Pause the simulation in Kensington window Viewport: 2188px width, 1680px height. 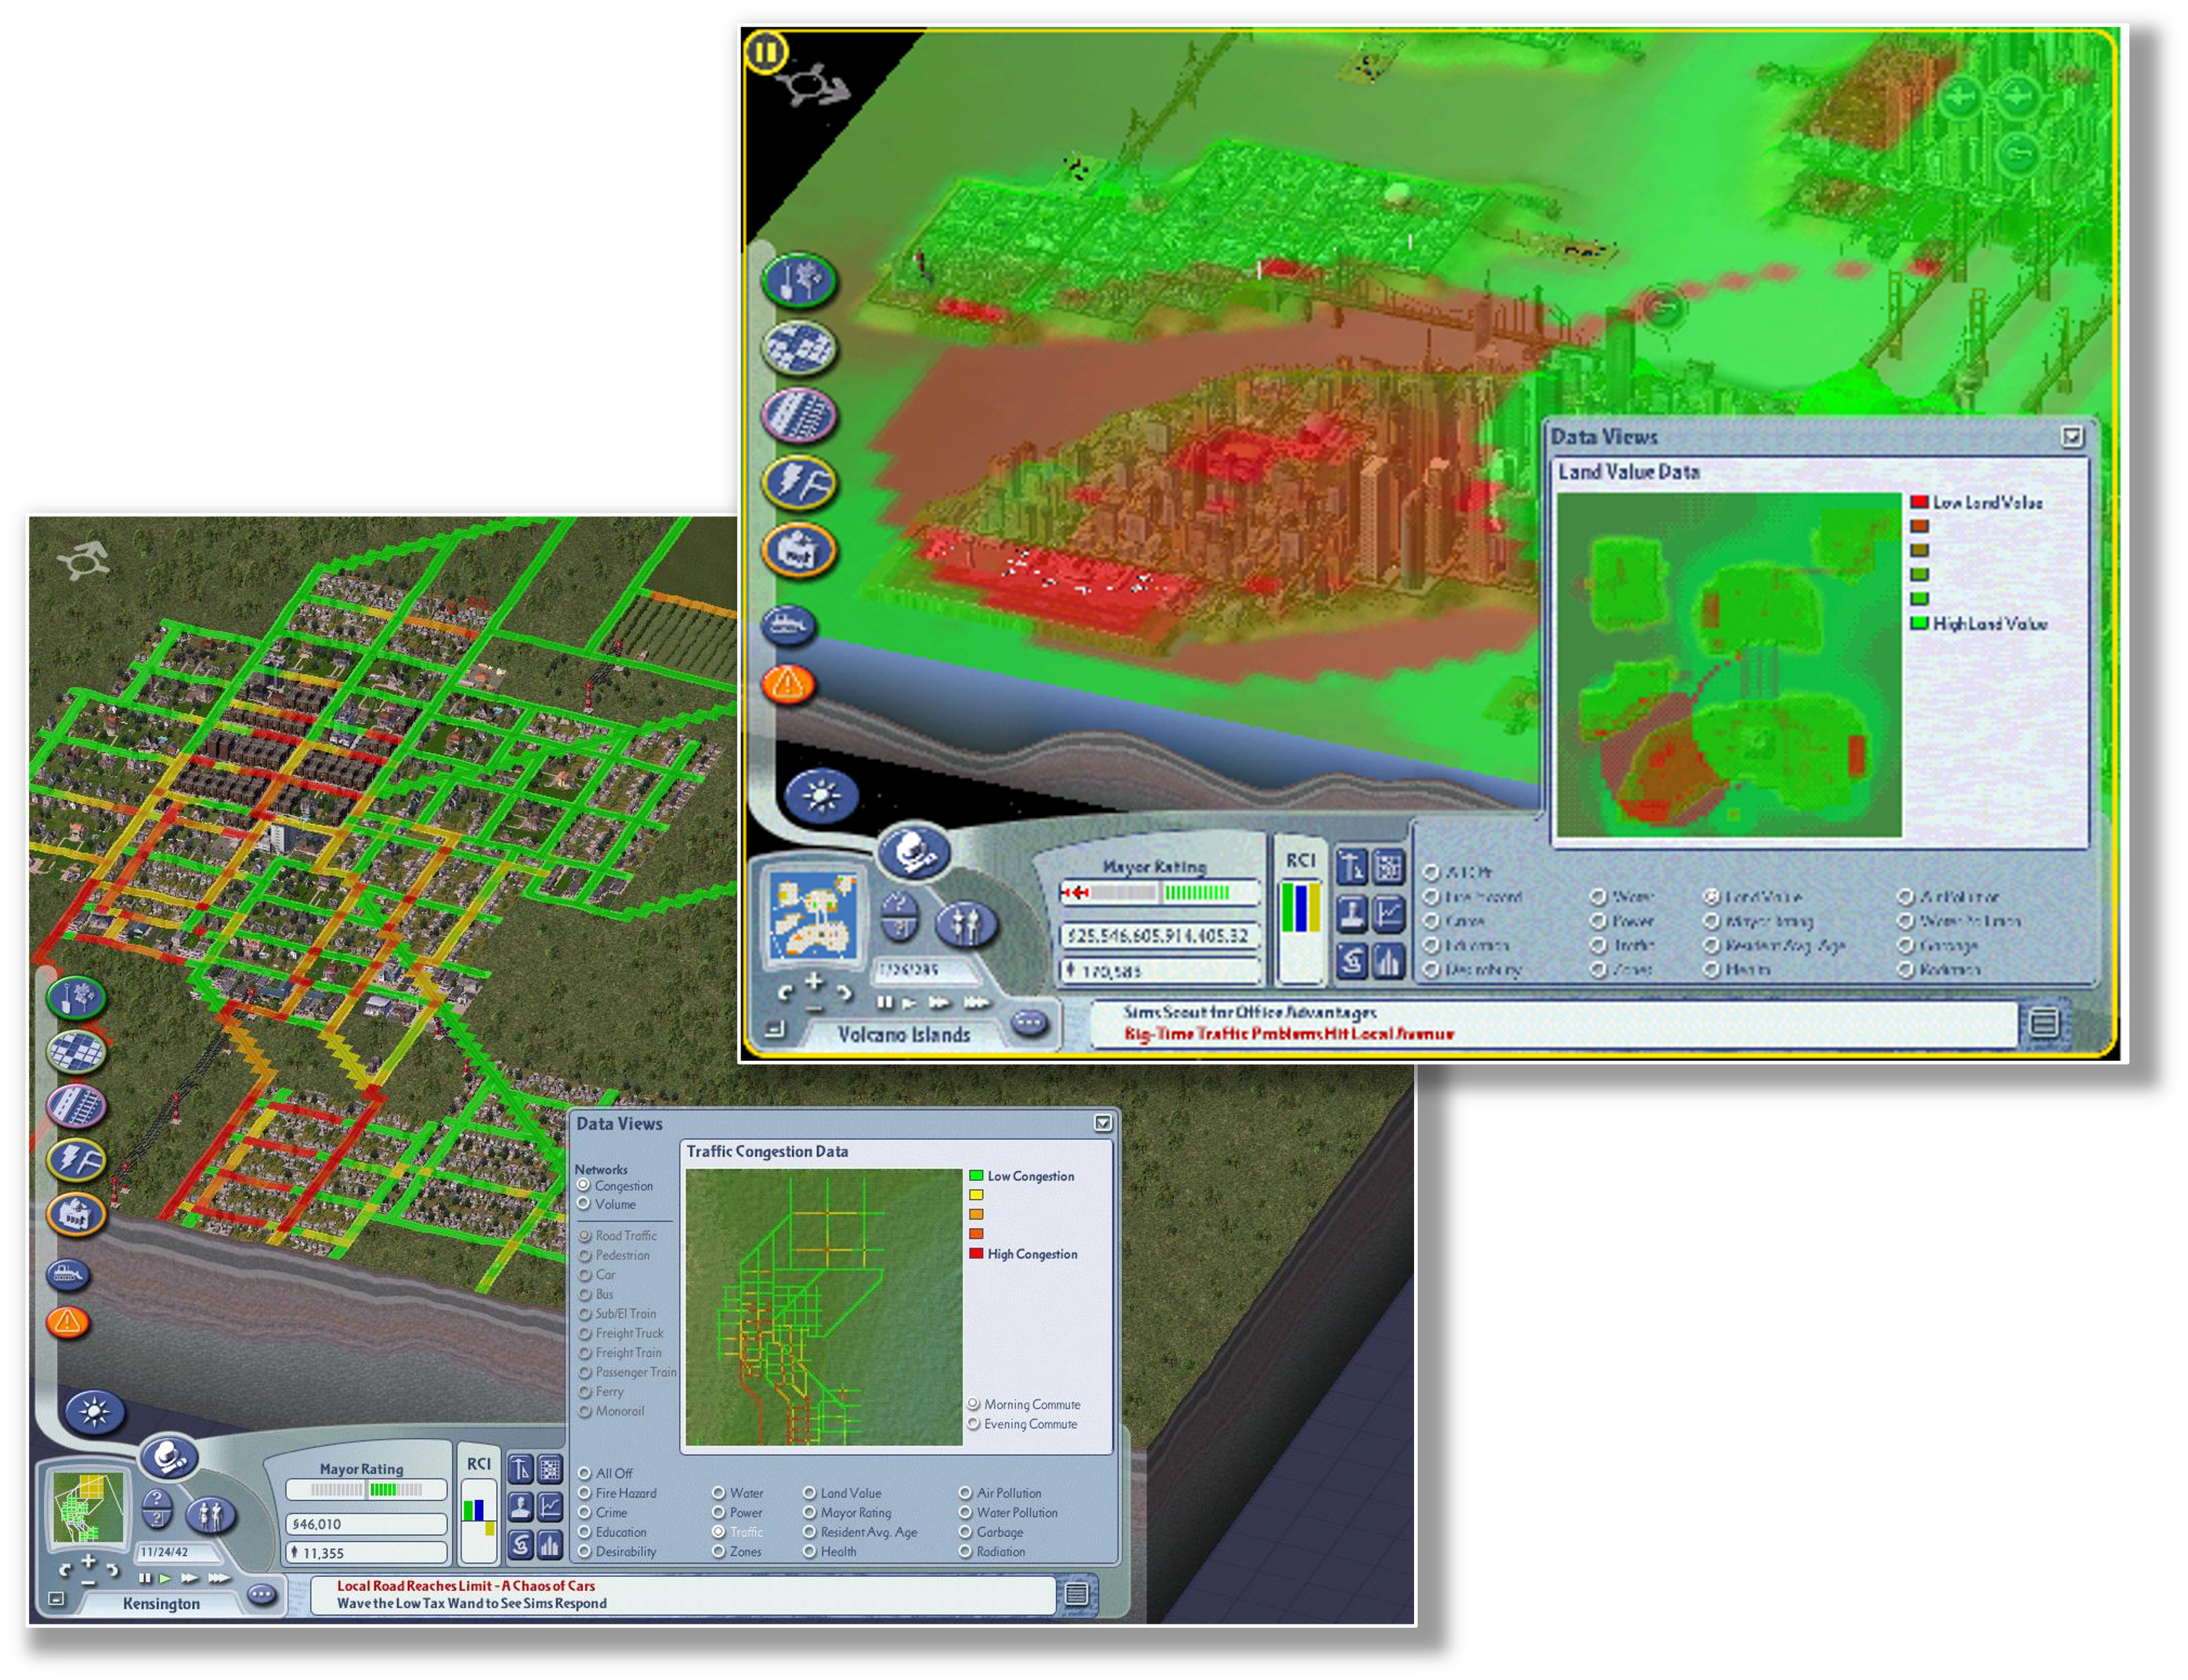click(x=146, y=1578)
